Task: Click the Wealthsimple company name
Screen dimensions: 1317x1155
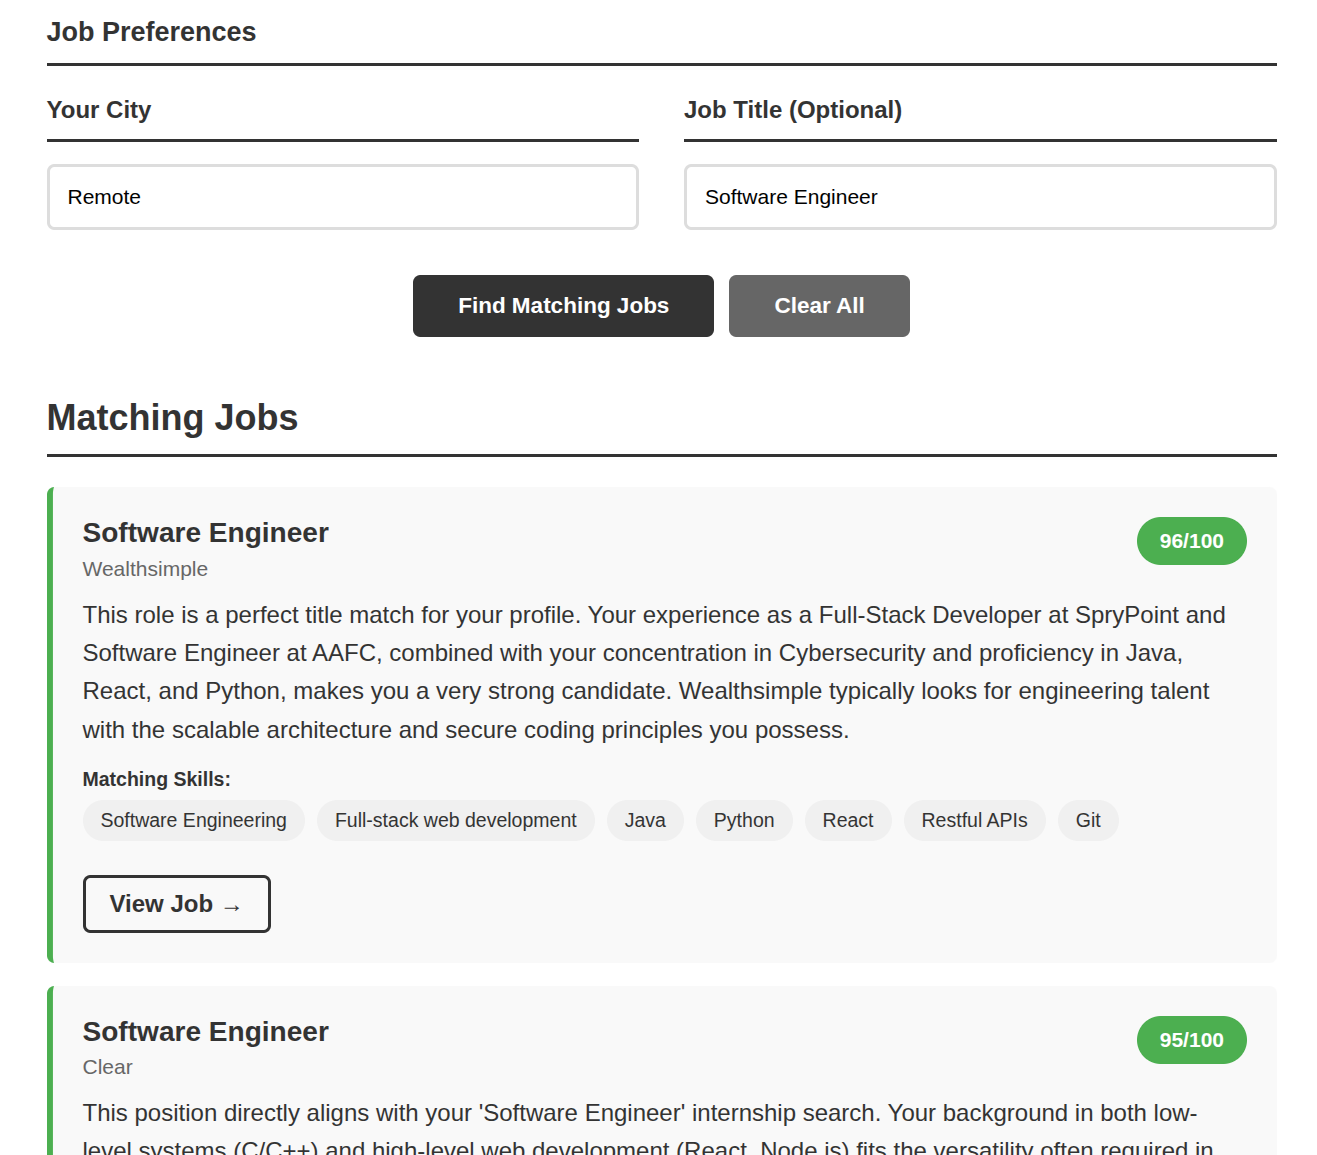Action: coord(145,569)
